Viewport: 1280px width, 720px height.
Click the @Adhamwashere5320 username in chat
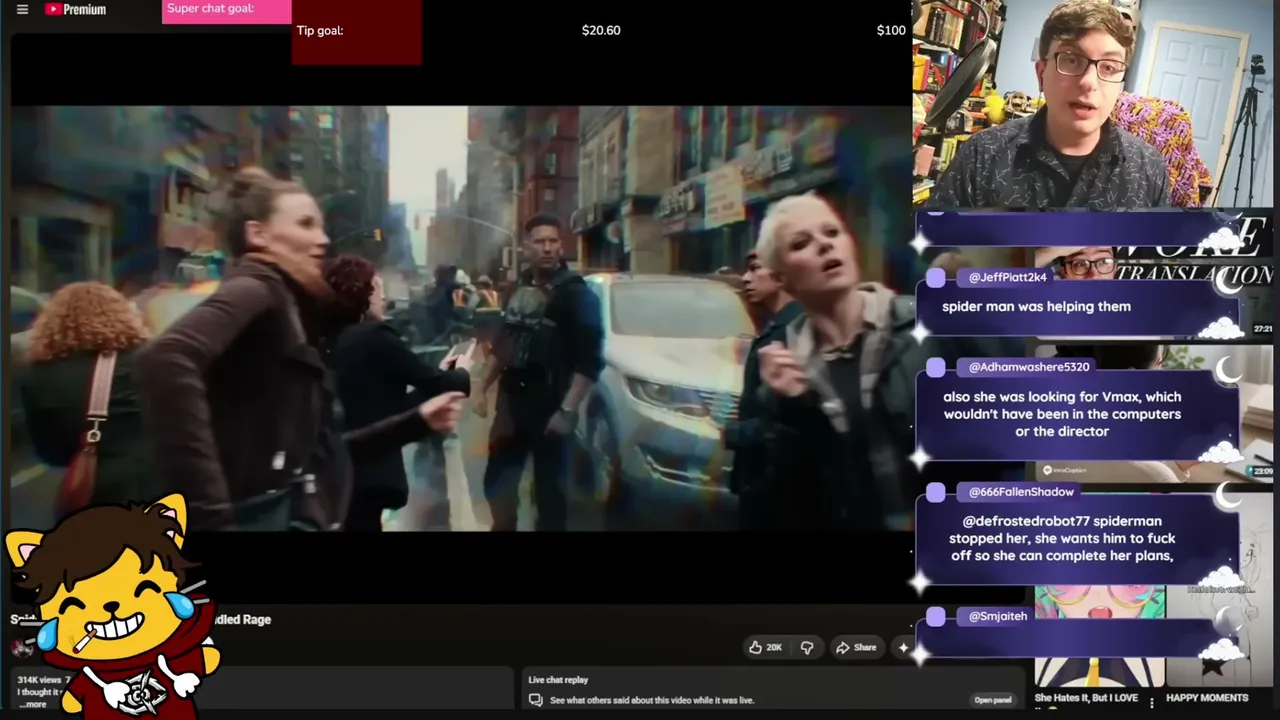point(1029,367)
